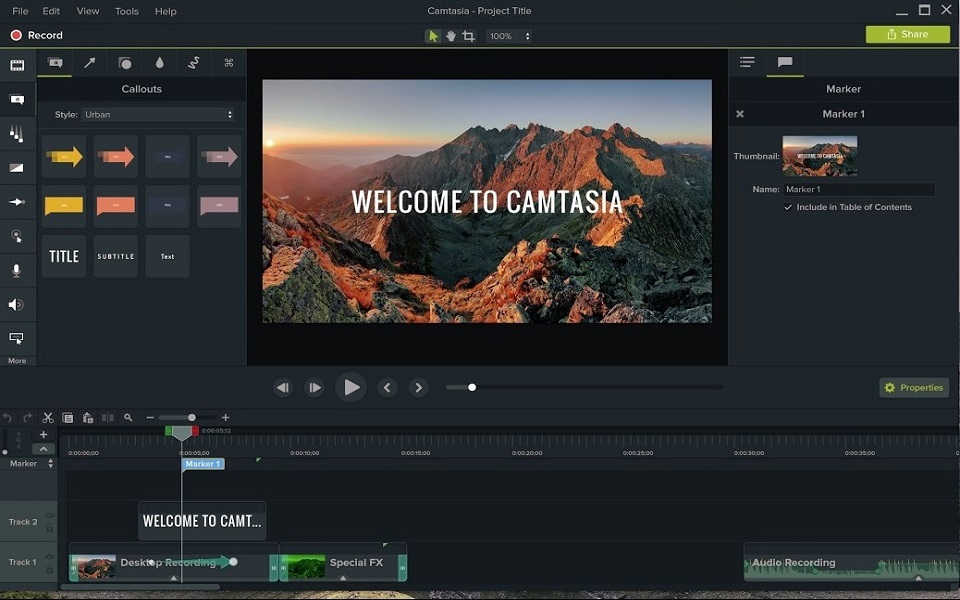Viewport: 960px width, 600px height.
Task: Choose the orange speech bubble callout
Action: pyautogui.click(x=116, y=206)
